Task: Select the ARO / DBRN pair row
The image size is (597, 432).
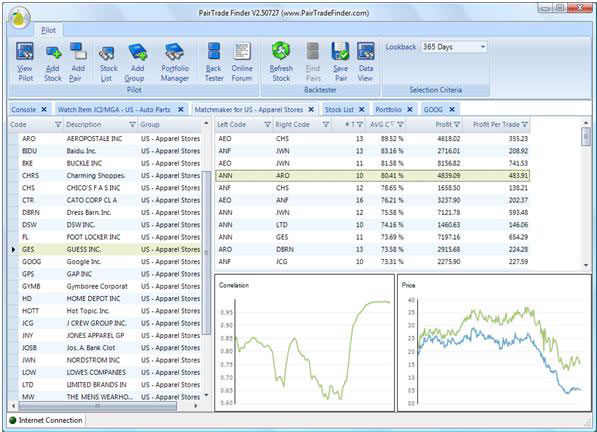Action: (372, 249)
